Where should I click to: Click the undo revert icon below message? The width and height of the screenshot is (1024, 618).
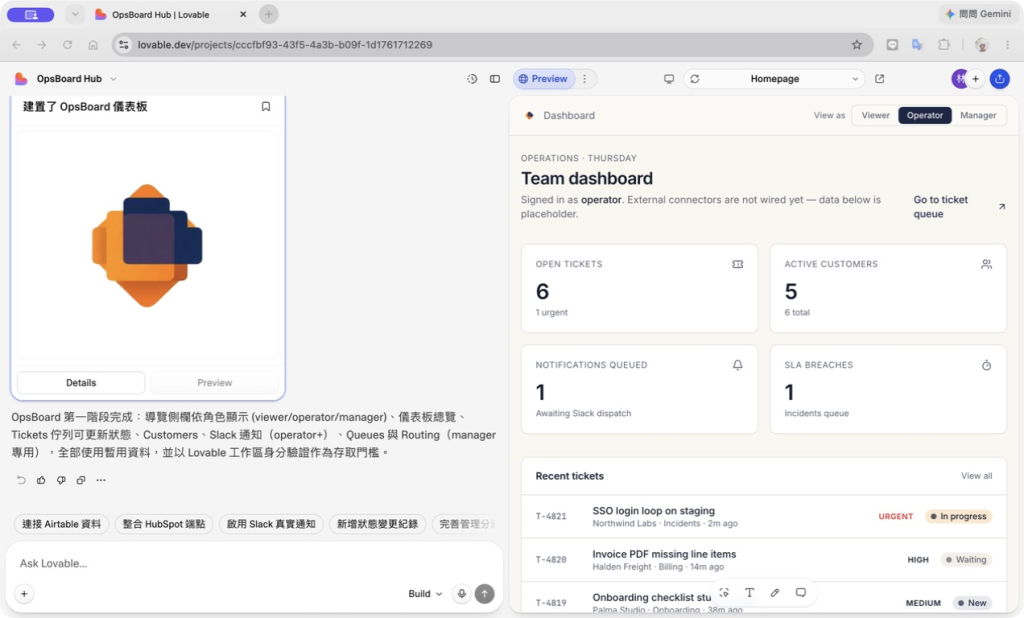click(x=21, y=480)
